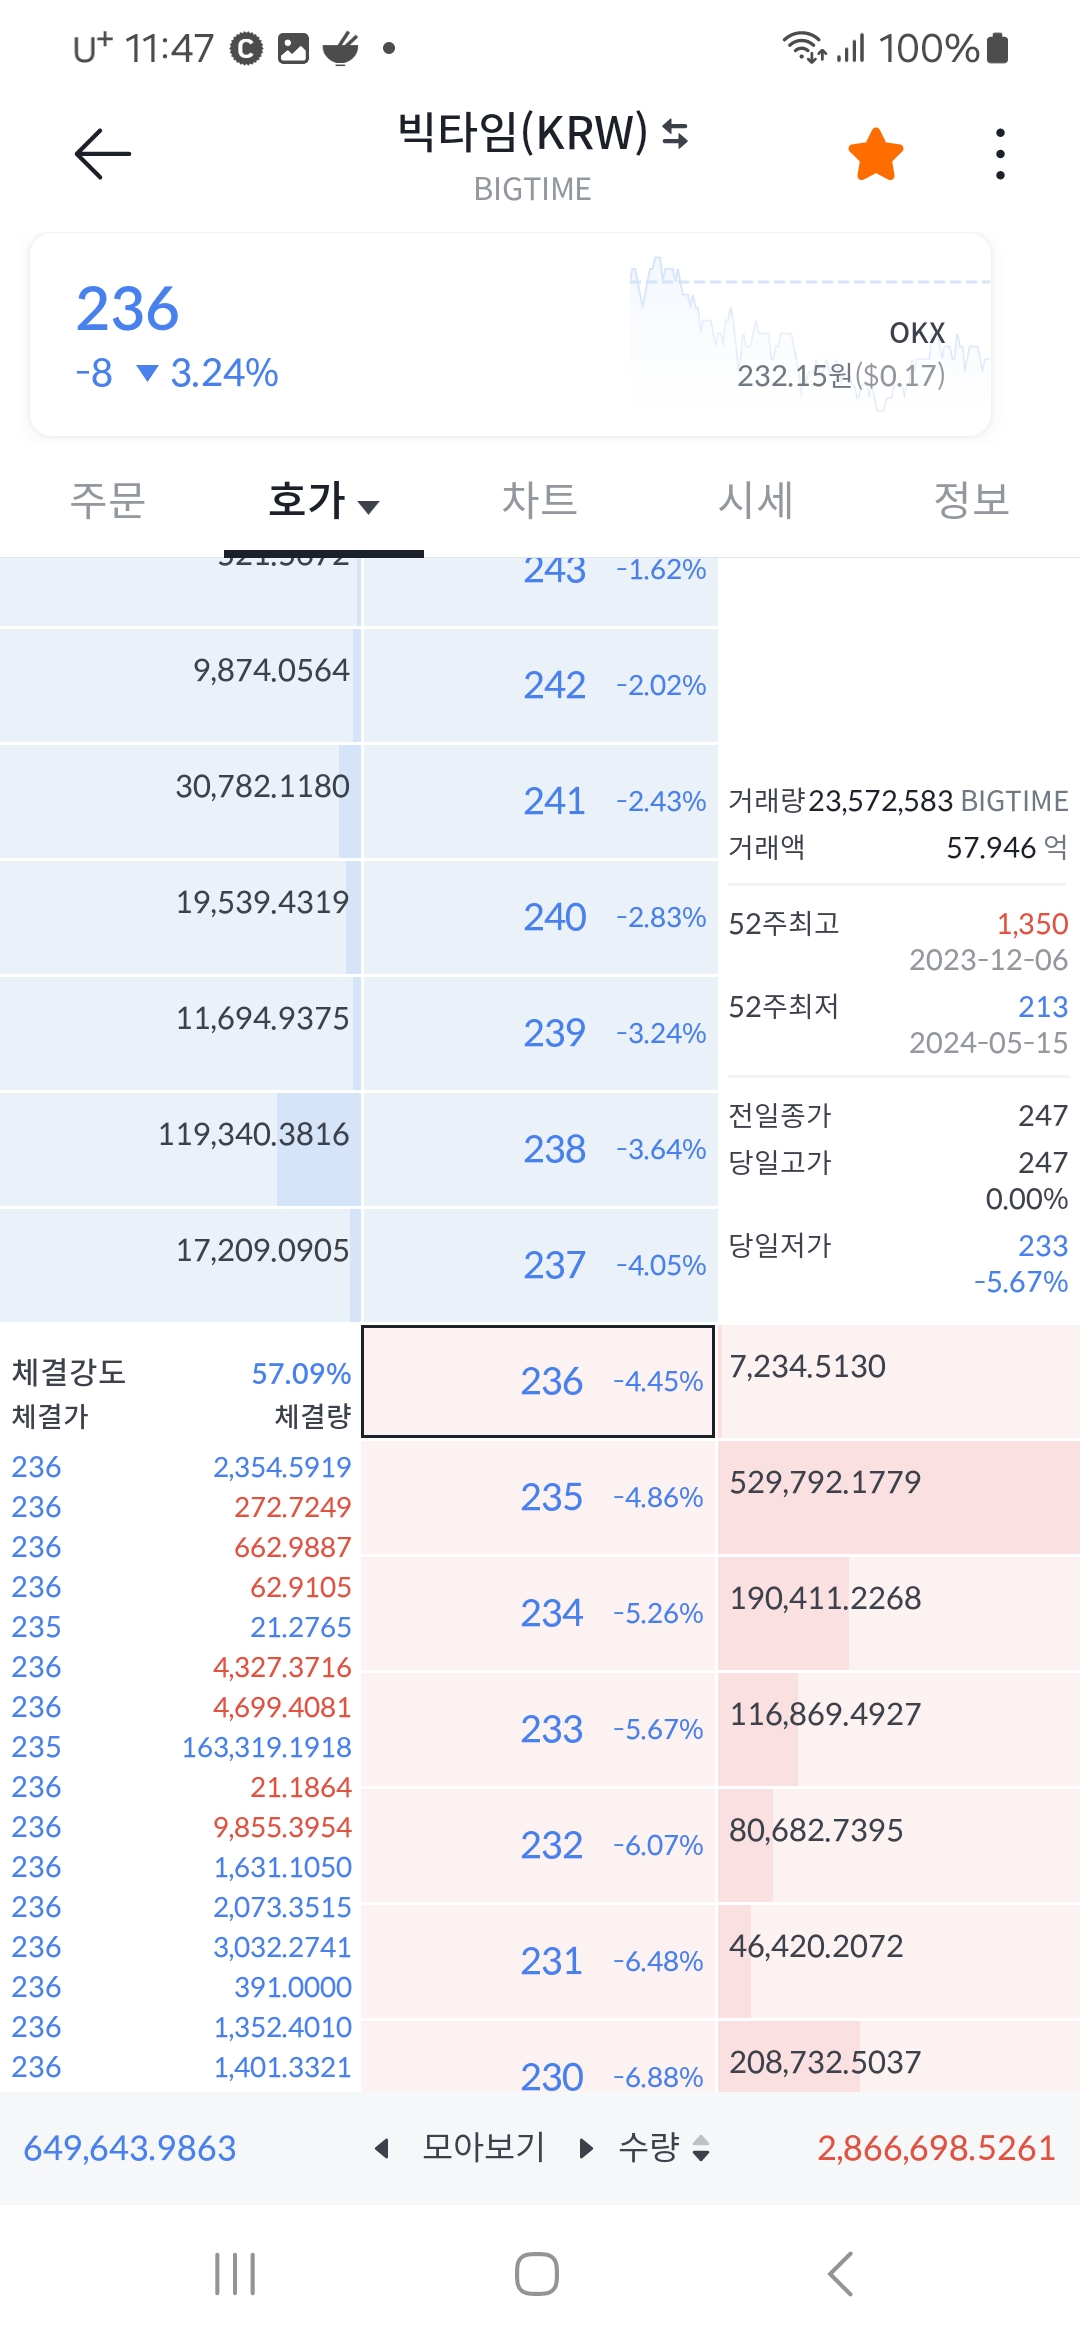Tap trade row with volume 9,855.3954
Screen dimensions: 1080x2340
click(x=181, y=1827)
